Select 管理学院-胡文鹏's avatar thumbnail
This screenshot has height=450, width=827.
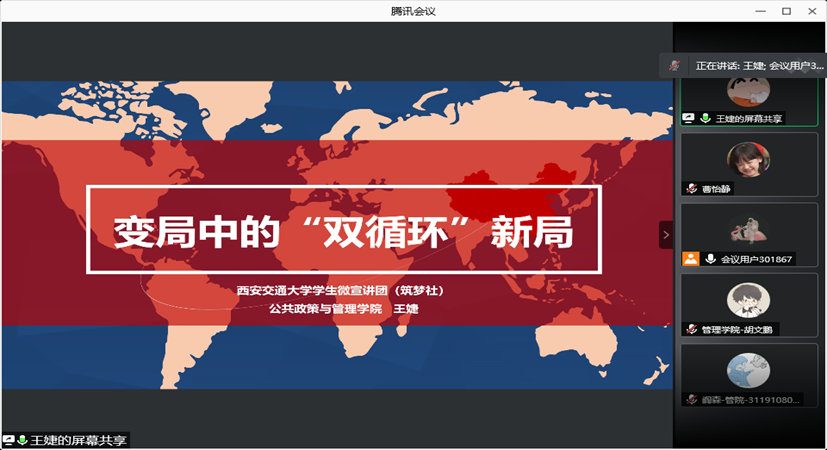pos(748,299)
